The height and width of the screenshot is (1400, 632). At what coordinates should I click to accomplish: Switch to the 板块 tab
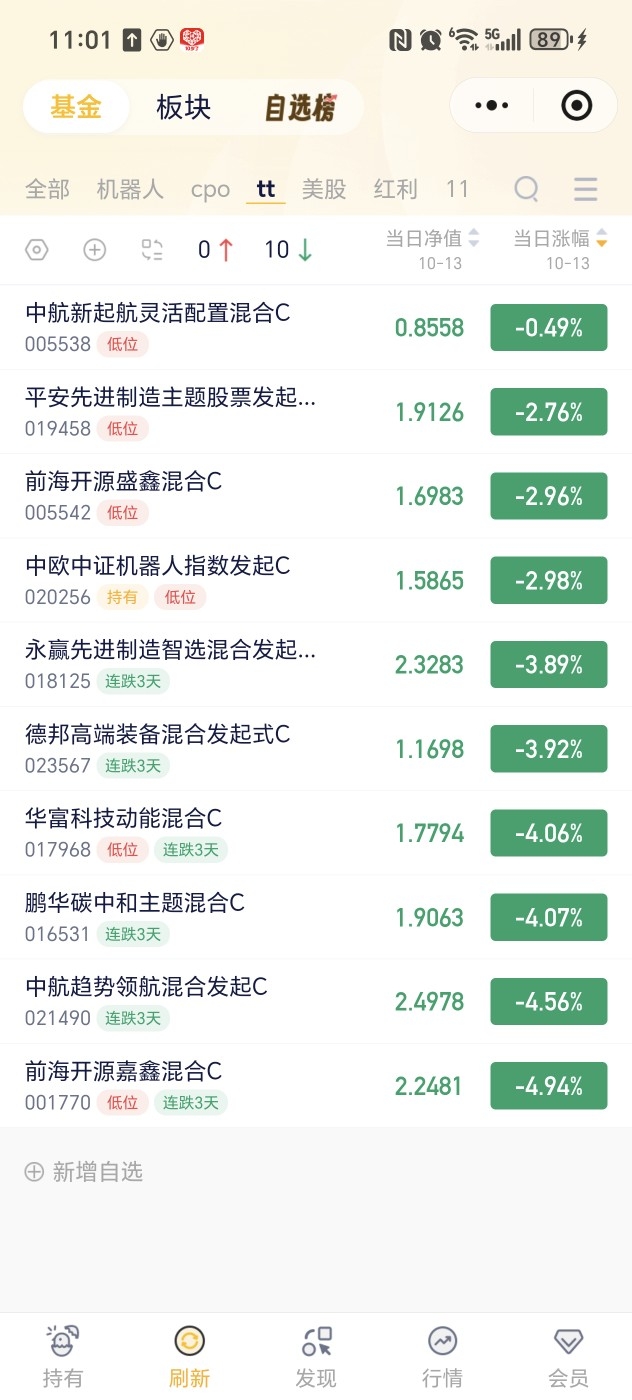[184, 108]
